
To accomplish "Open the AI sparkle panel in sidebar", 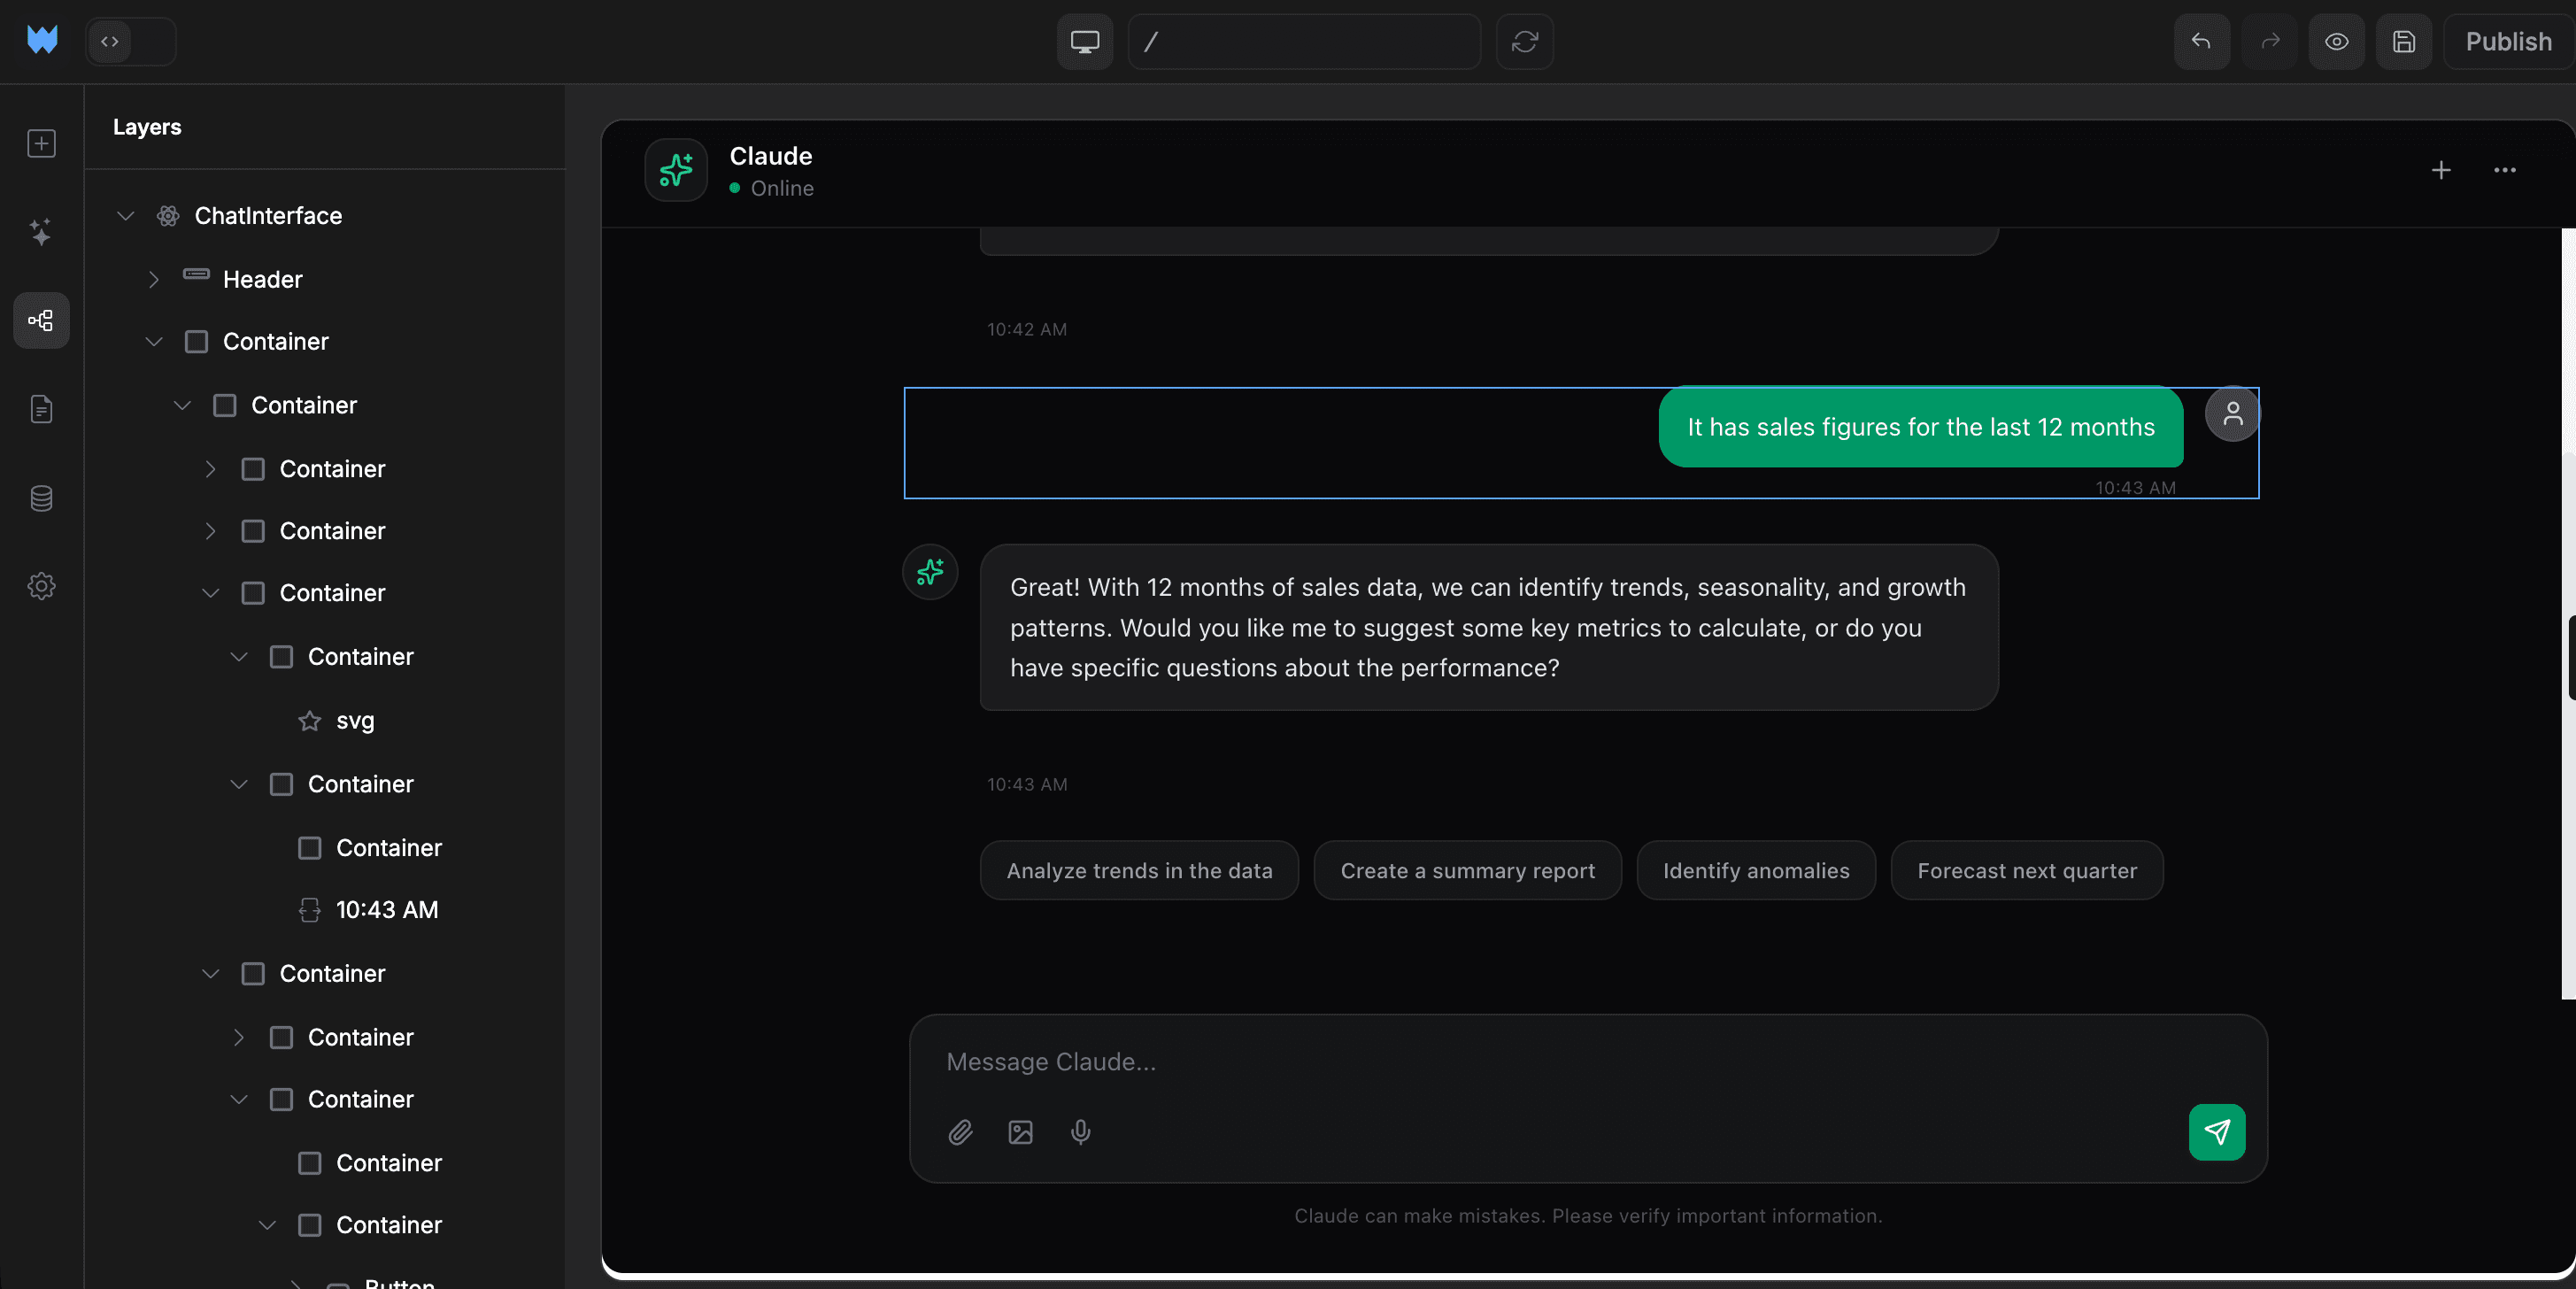I will coord(41,232).
